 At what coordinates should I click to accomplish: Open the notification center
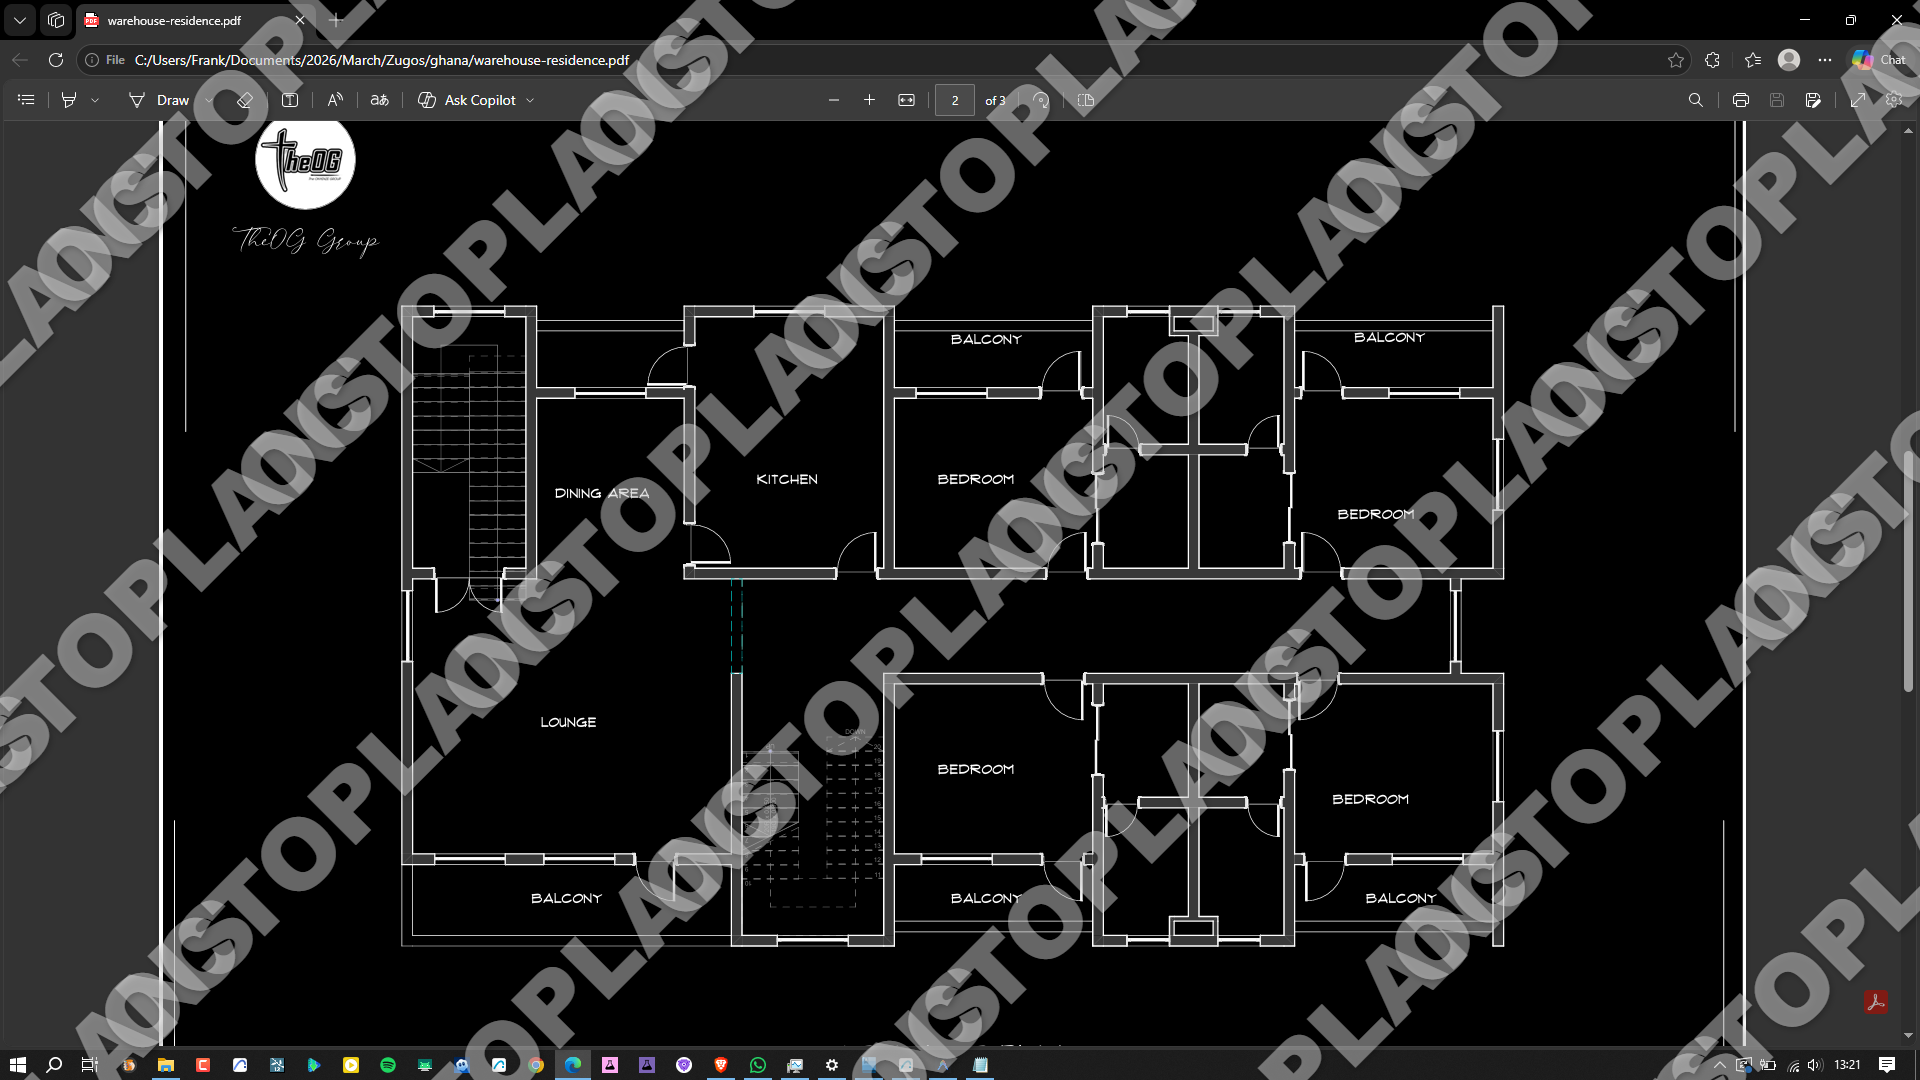point(1887,1065)
